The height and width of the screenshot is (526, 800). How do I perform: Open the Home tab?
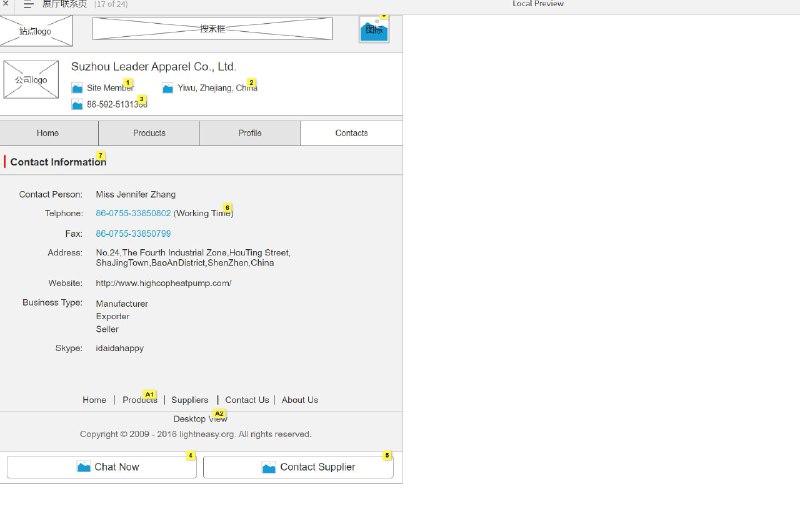click(48, 133)
